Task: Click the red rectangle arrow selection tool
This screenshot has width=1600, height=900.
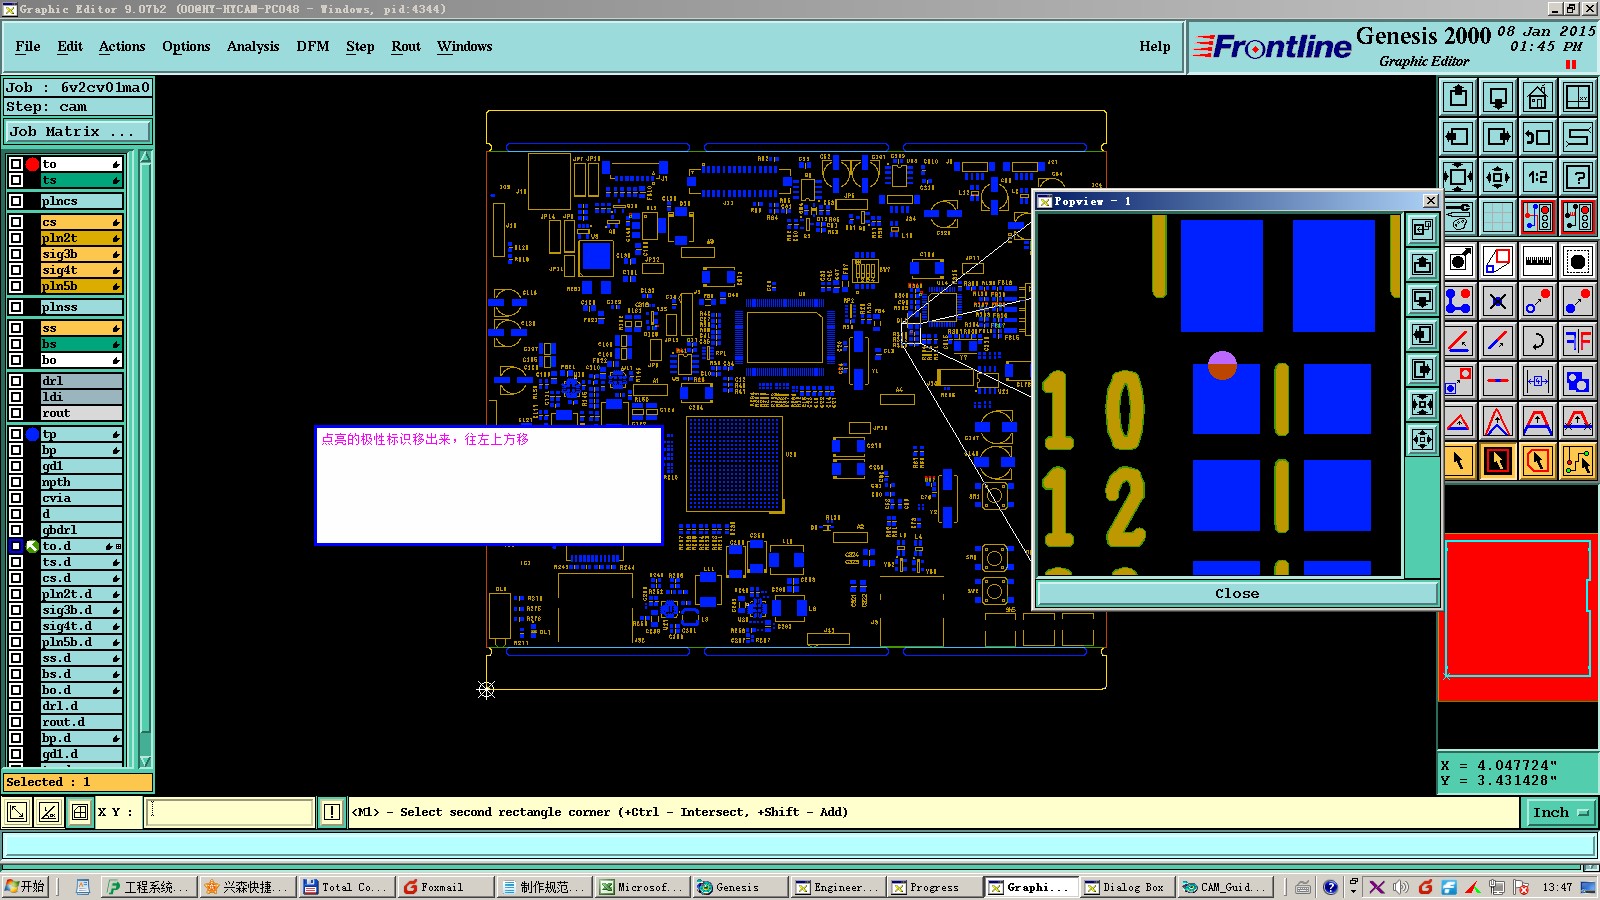Action: (1498, 461)
